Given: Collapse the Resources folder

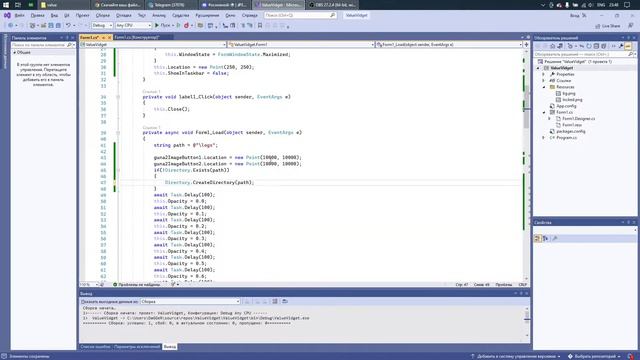Looking at the screenshot, I should pos(543,87).
